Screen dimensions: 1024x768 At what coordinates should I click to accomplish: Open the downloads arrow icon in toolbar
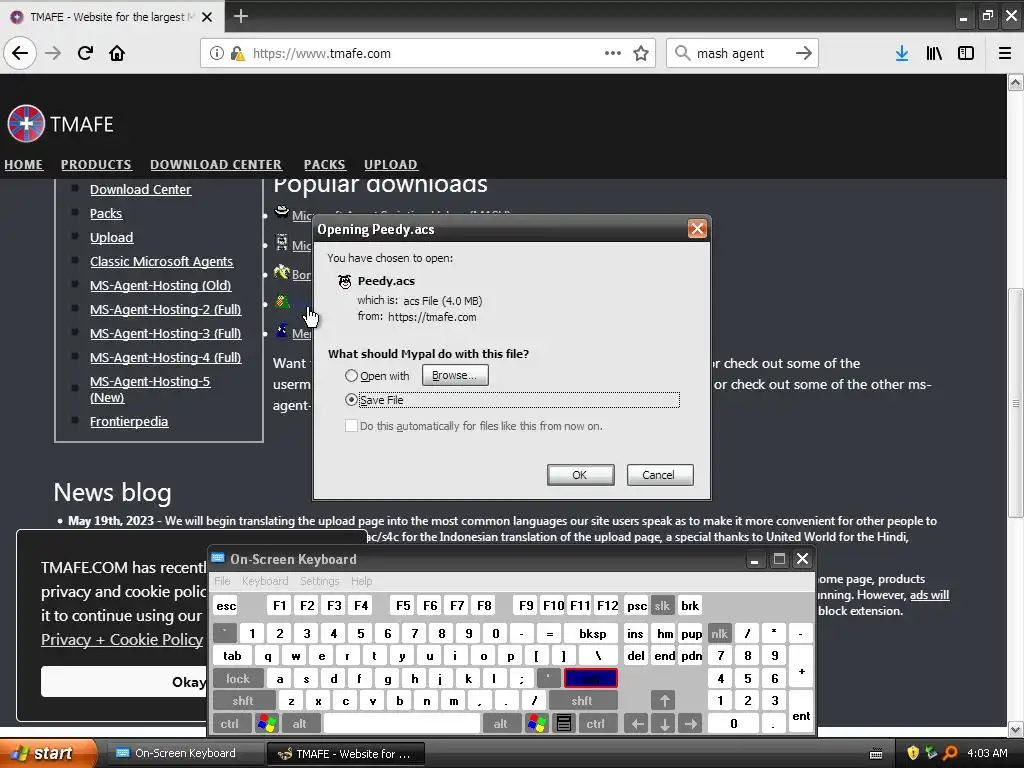click(902, 53)
